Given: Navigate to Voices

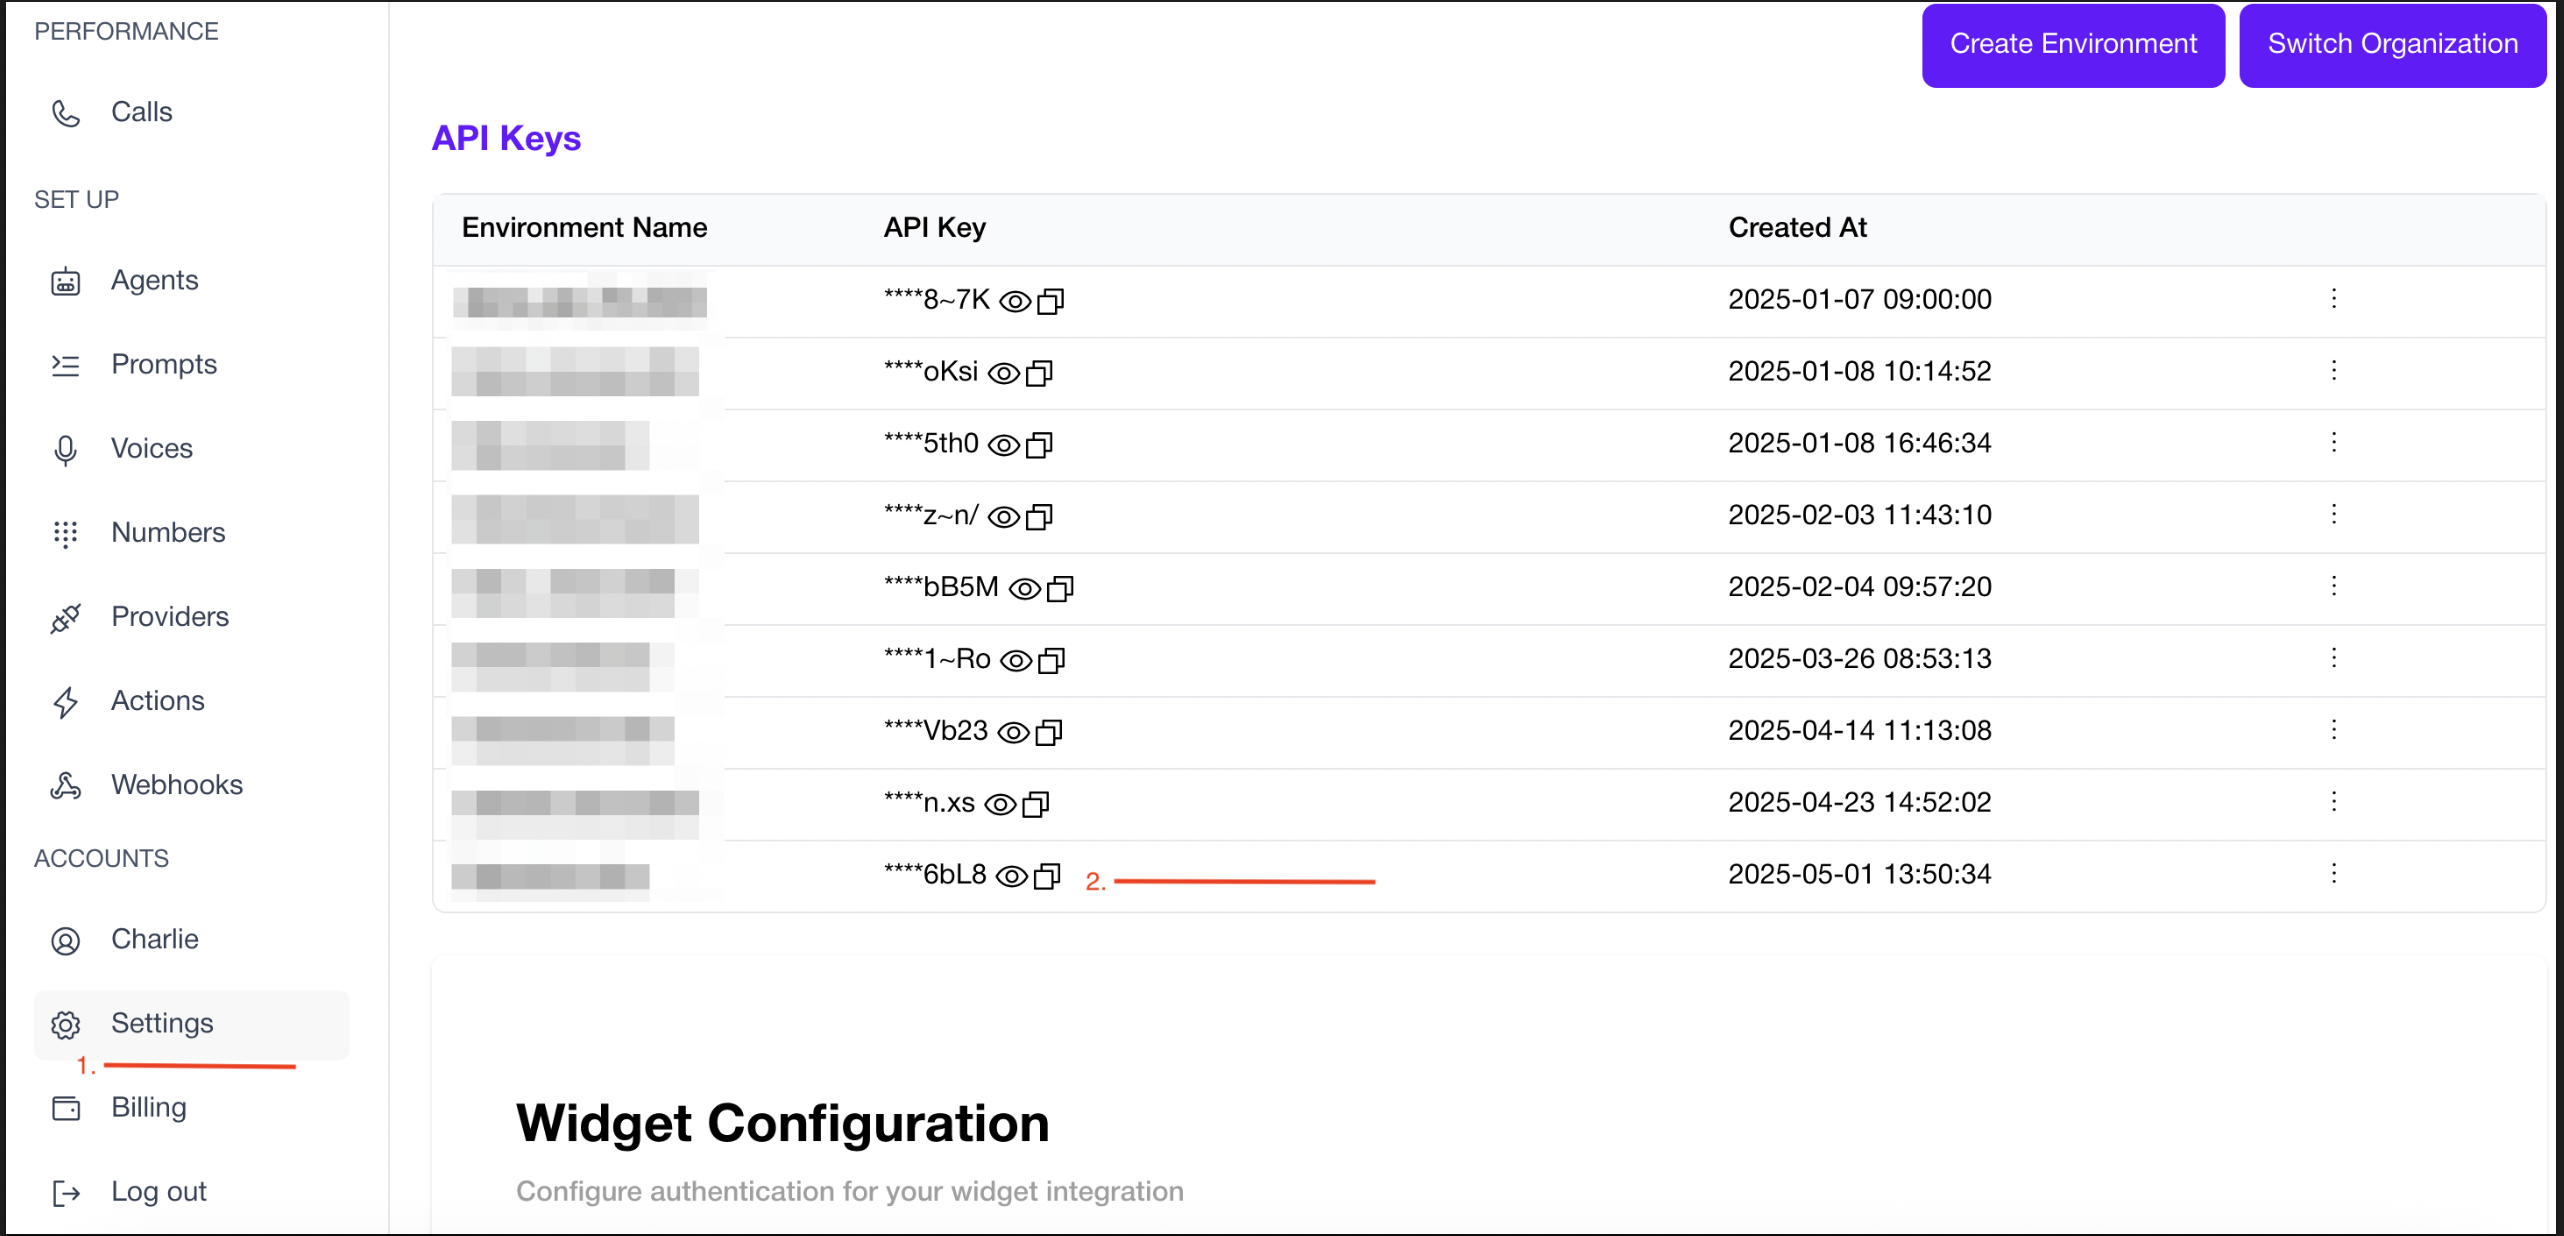Looking at the screenshot, I should (152, 449).
